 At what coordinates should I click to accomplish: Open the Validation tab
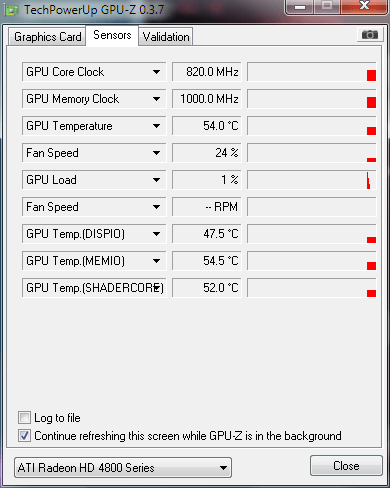[166, 37]
